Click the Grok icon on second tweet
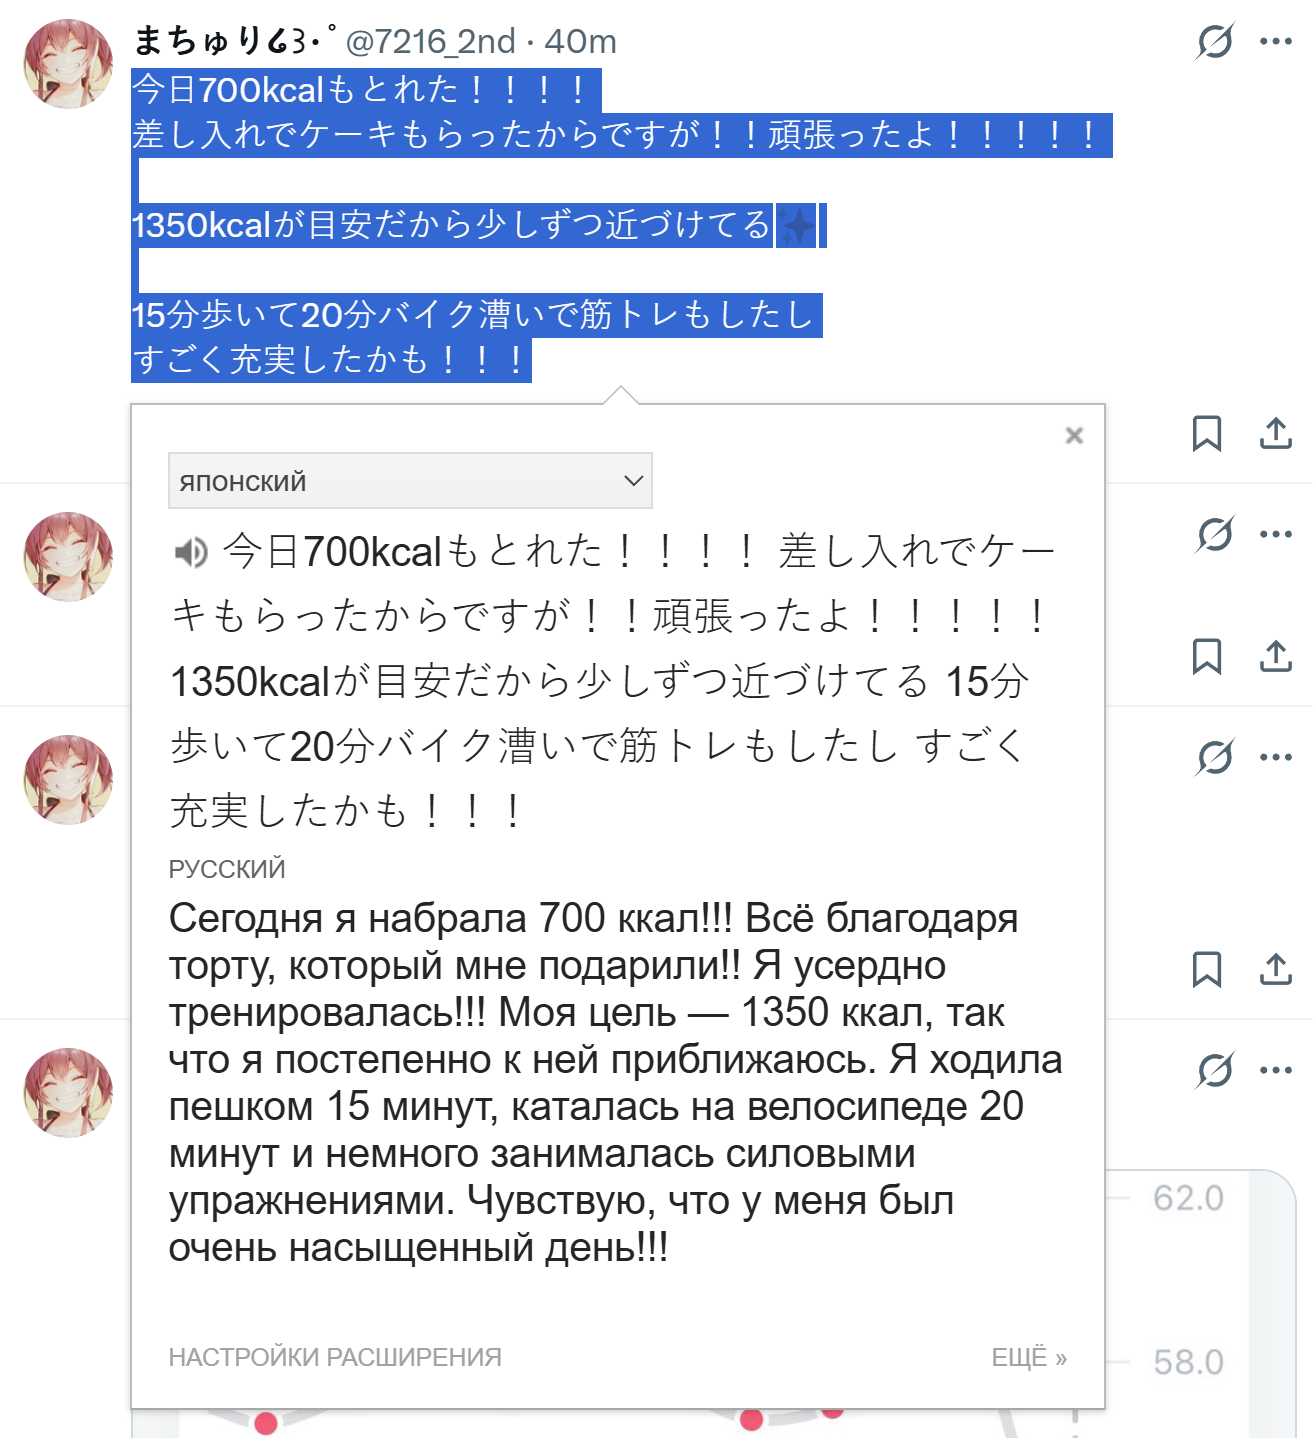The height and width of the screenshot is (1438, 1313). click(1215, 534)
